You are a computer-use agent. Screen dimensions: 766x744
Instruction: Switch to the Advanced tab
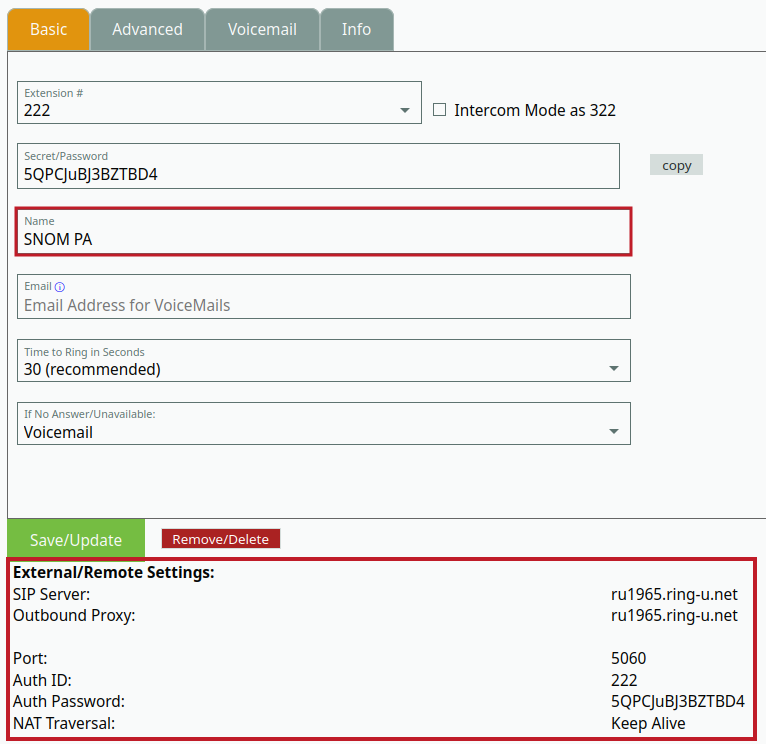tap(147, 29)
